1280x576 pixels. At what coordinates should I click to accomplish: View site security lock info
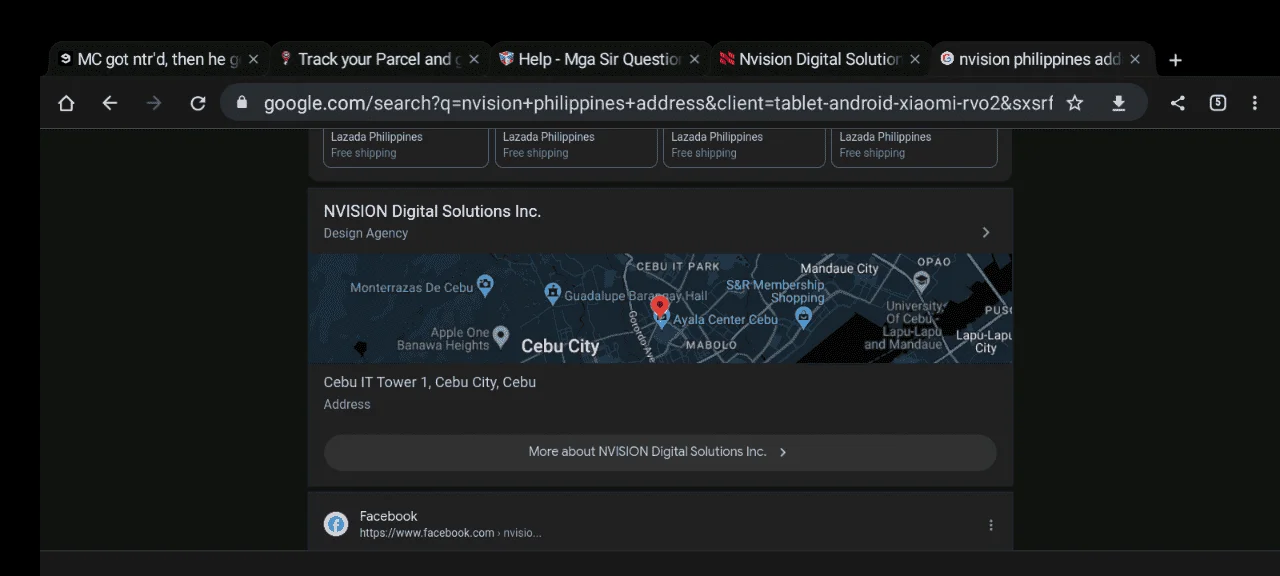point(241,103)
